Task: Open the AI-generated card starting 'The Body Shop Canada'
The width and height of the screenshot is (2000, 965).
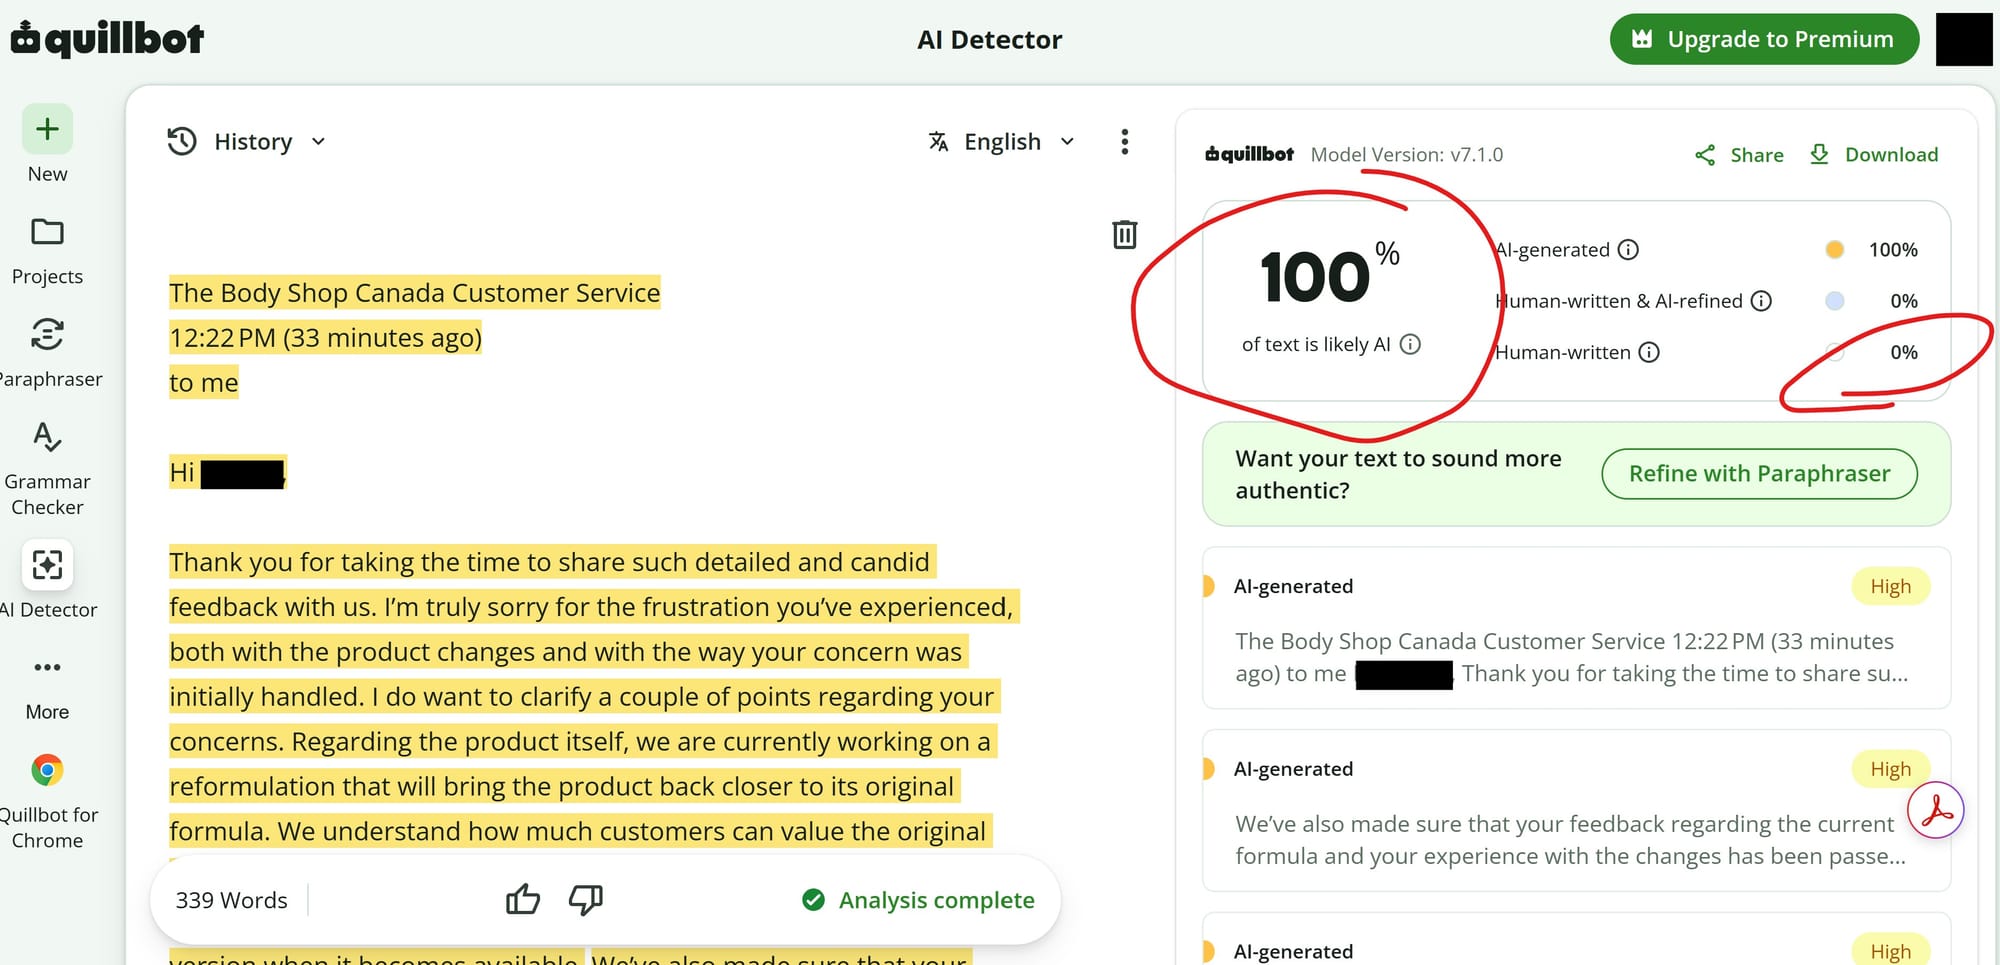Action: [1576, 628]
